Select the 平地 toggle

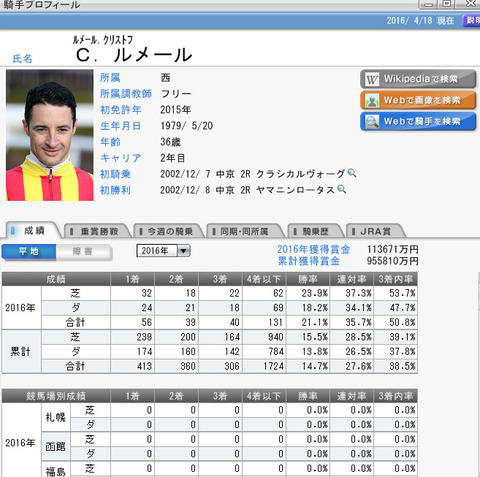[29, 252]
